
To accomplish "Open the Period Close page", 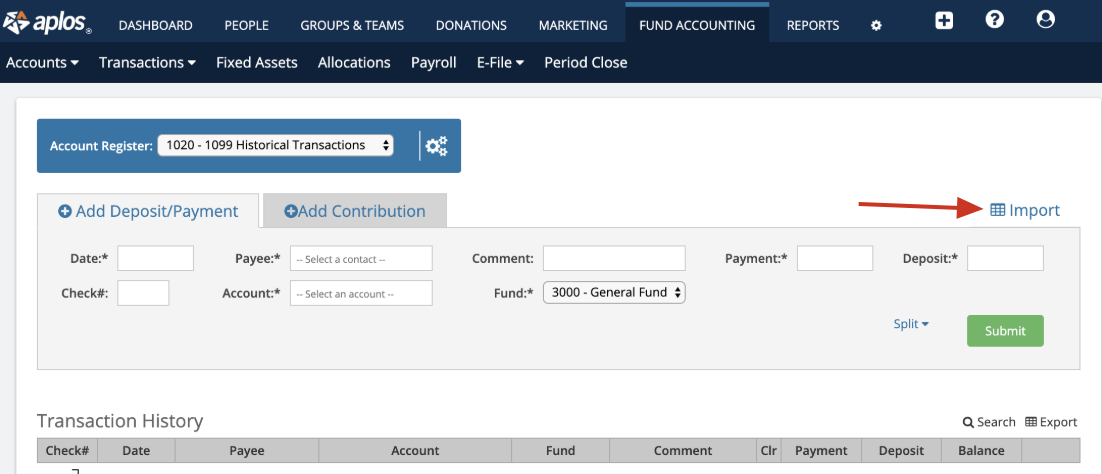I will tap(585, 62).
